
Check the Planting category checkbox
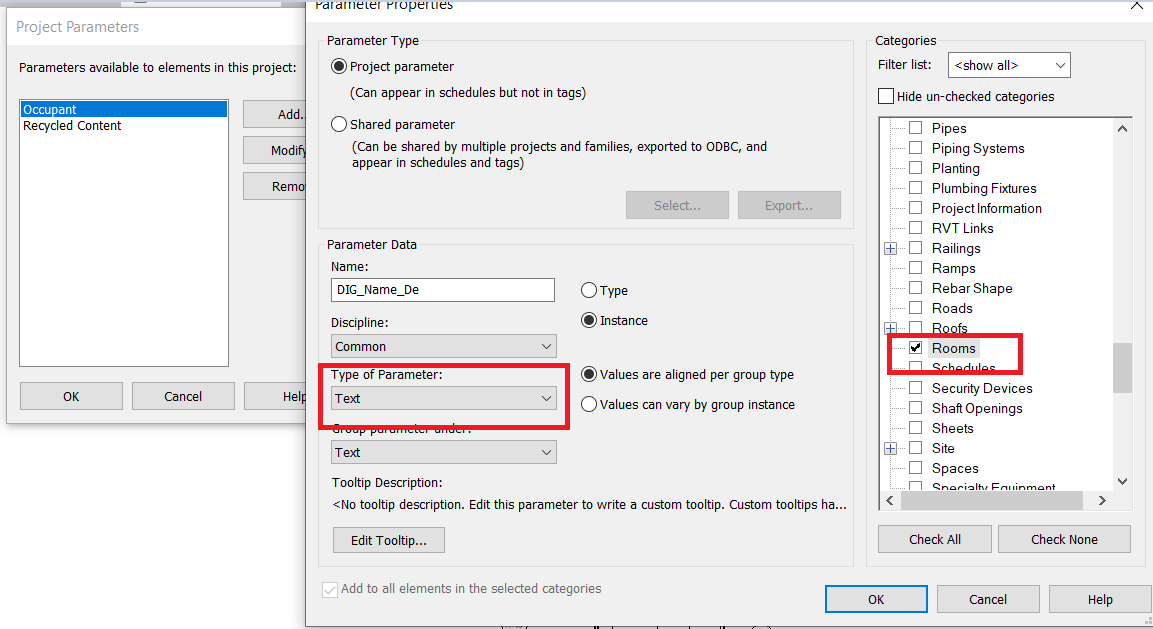(x=915, y=167)
